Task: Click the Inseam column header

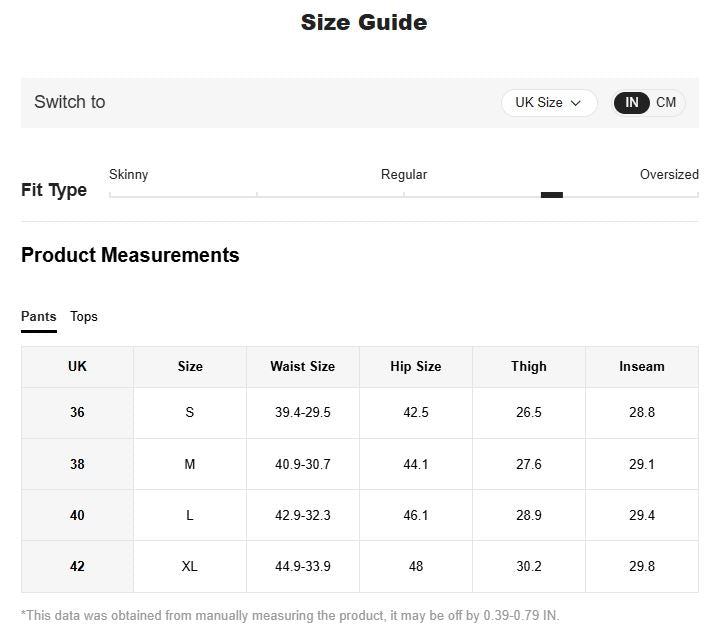Action: click(x=642, y=367)
